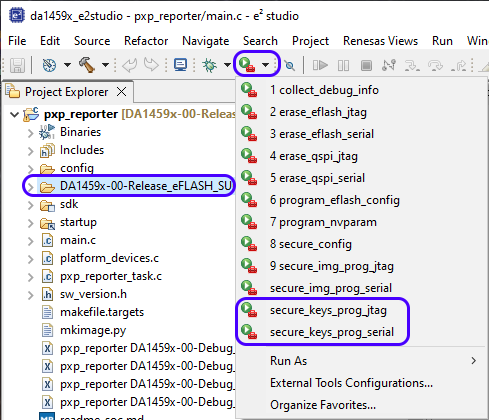Click the Undo arrow toolbar icon
The height and width of the screenshot is (420, 489).
tap(130, 65)
